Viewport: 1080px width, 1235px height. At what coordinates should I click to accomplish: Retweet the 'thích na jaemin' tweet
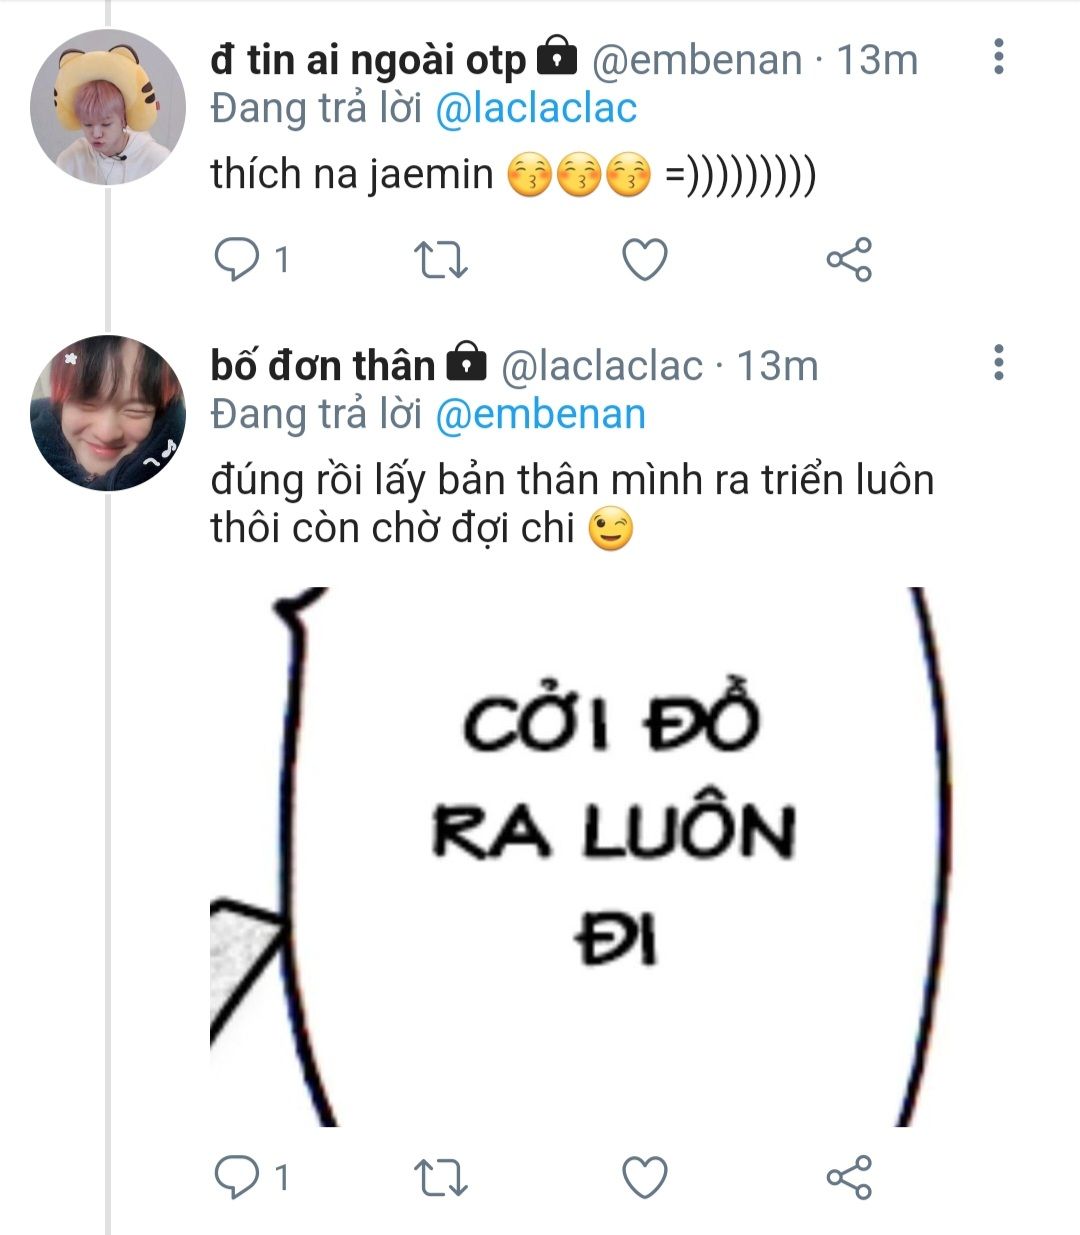(440, 260)
